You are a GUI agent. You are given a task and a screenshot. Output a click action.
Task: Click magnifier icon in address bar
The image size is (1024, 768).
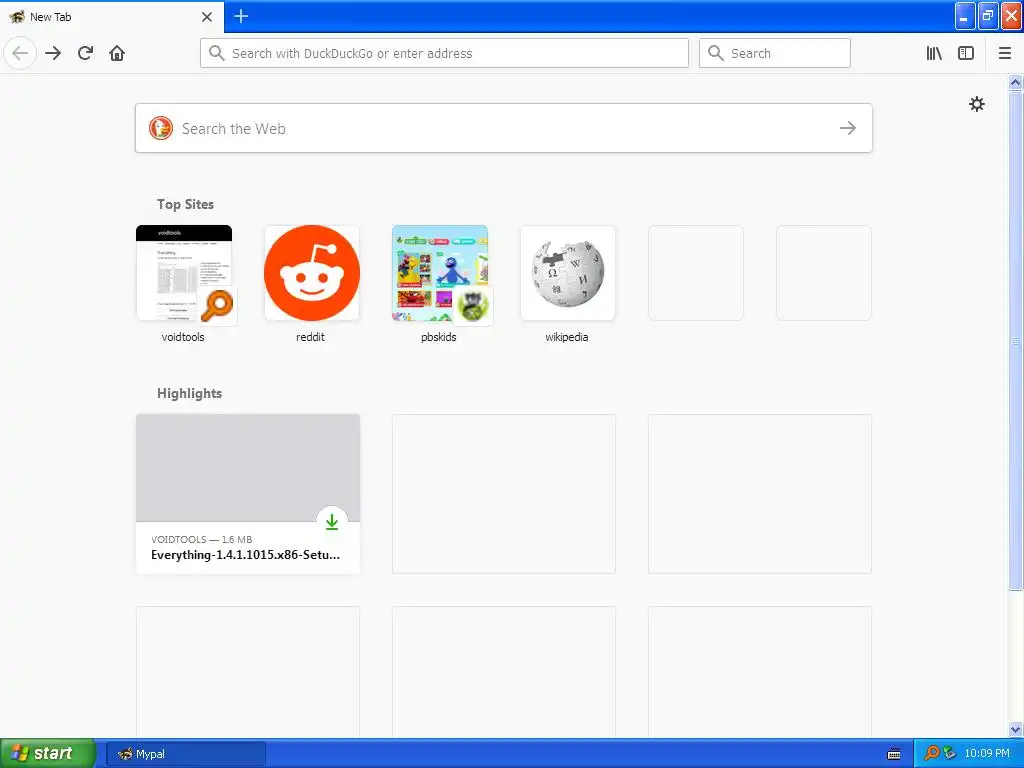click(217, 53)
